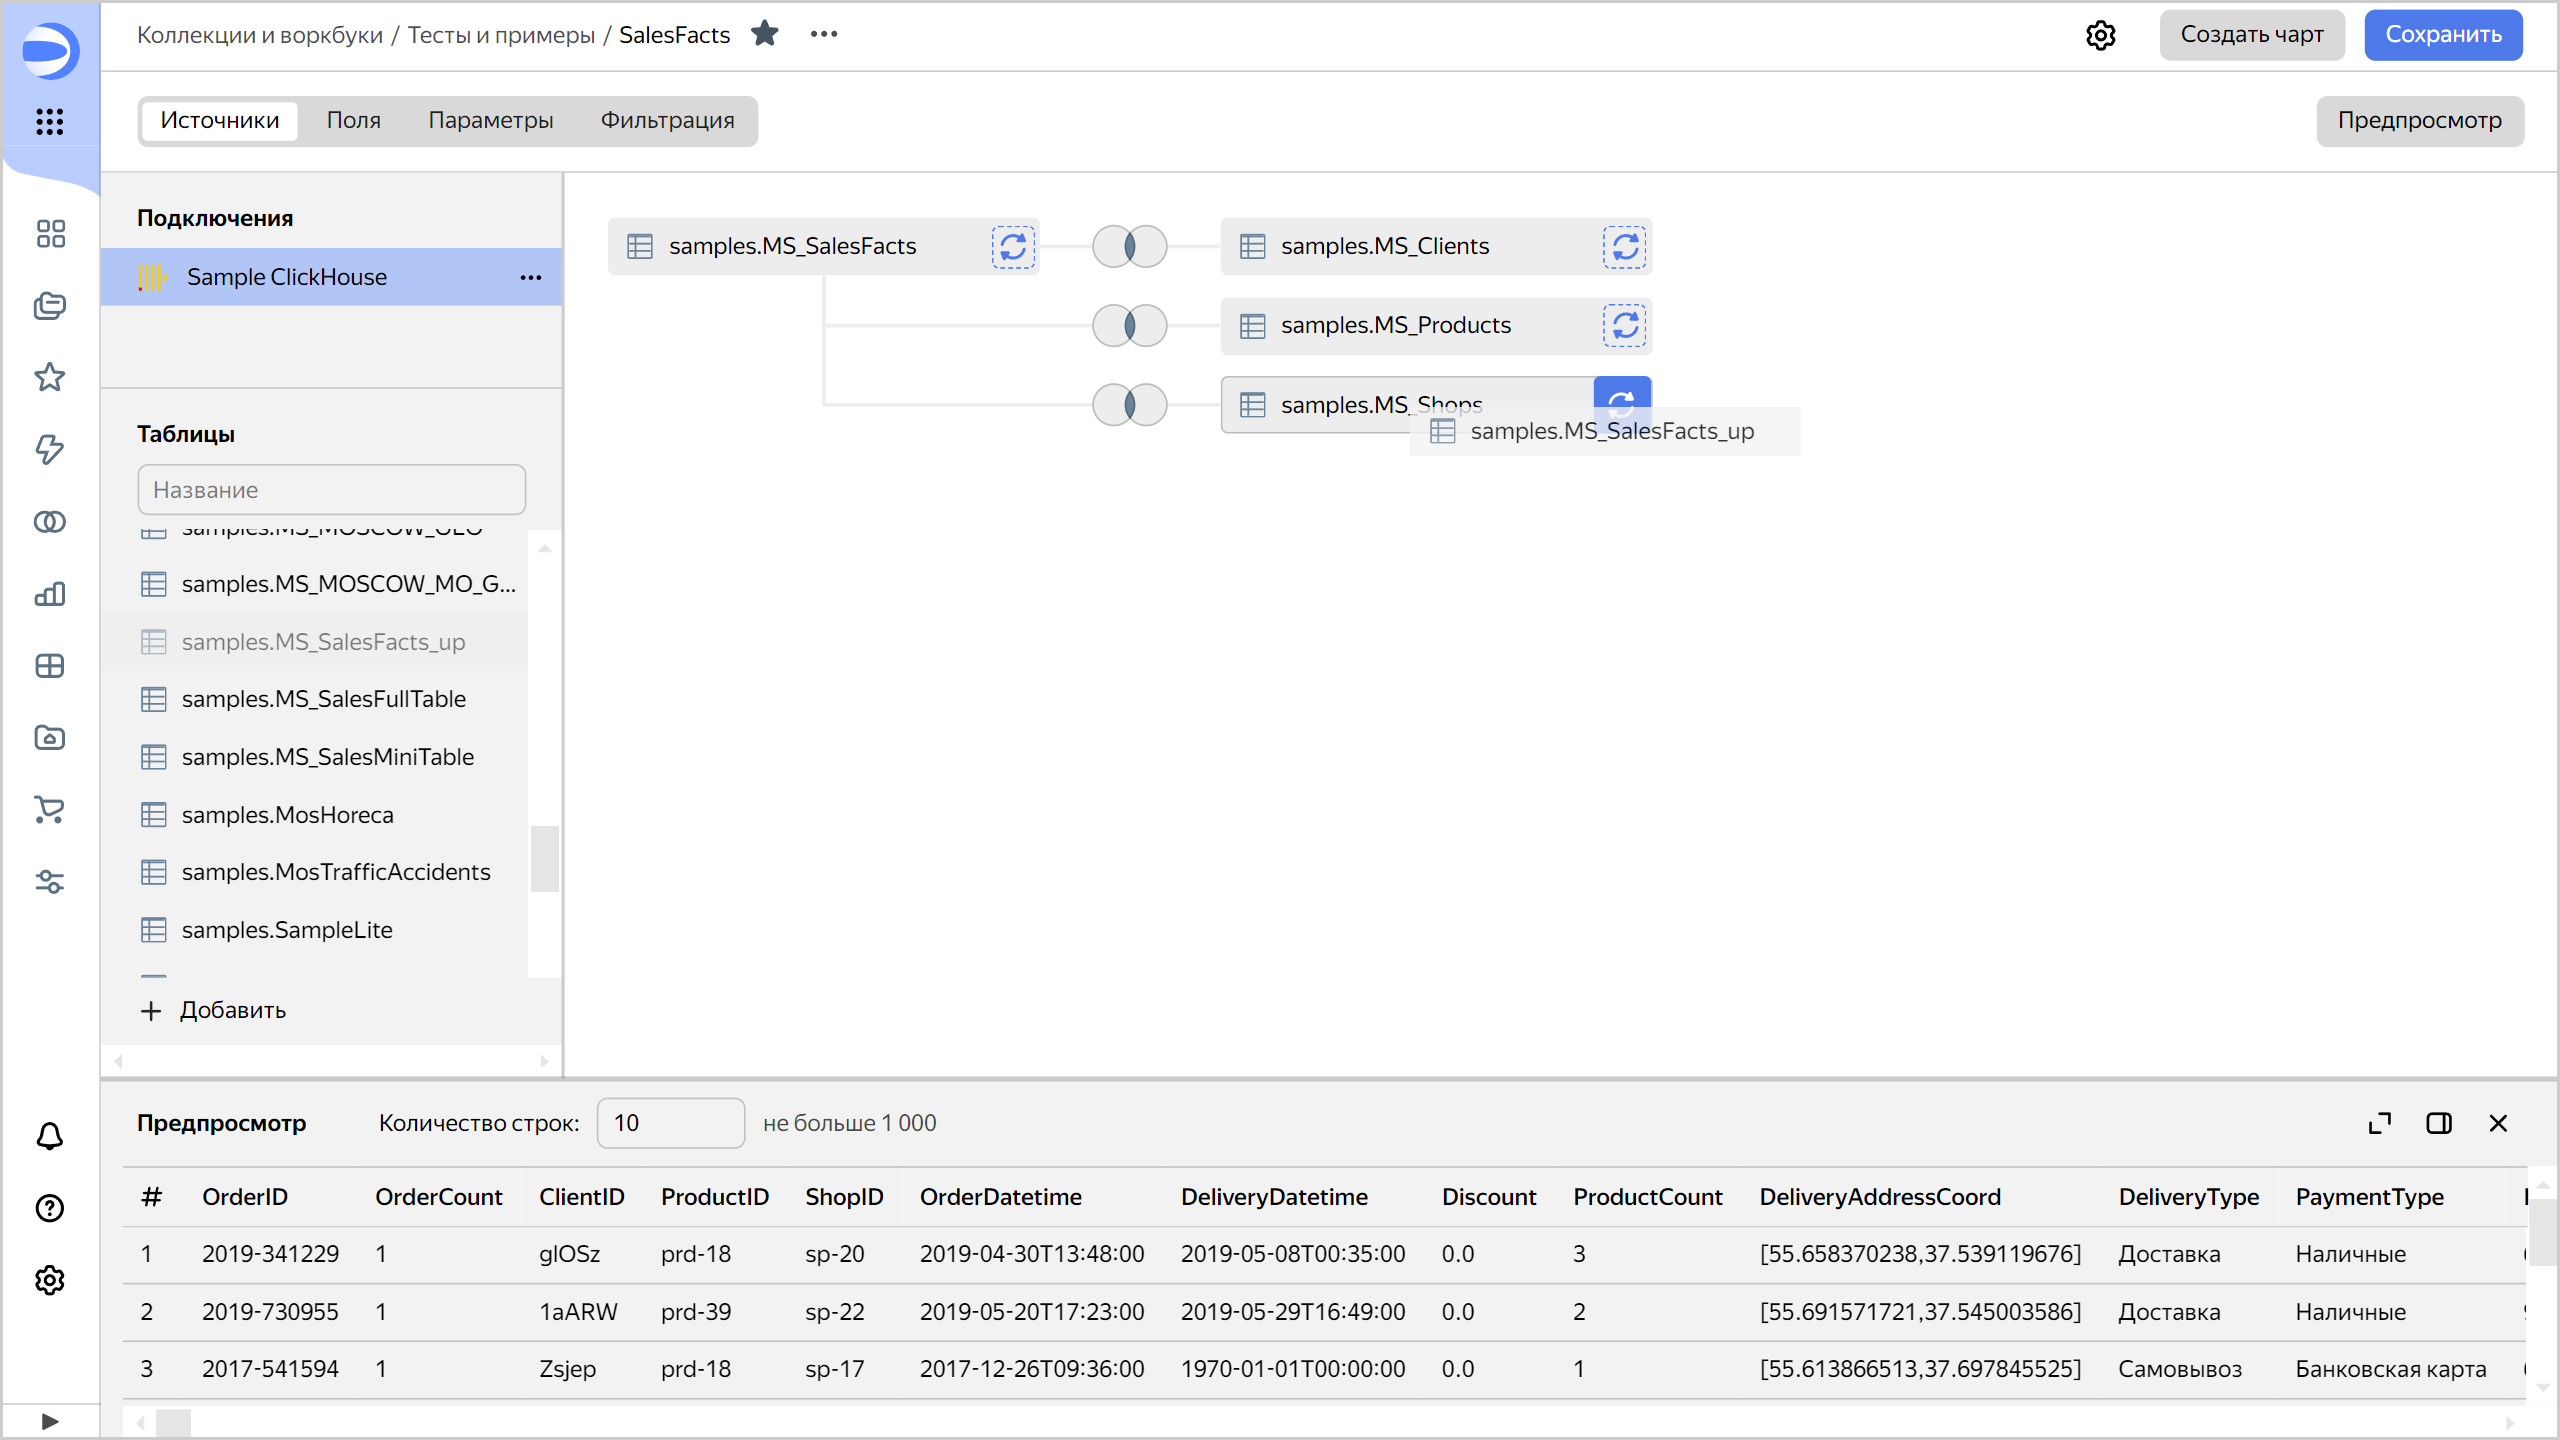The image size is (2560, 1440).
Task: Open the Marketplace cart icon in sidebar
Action: [x=49, y=811]
